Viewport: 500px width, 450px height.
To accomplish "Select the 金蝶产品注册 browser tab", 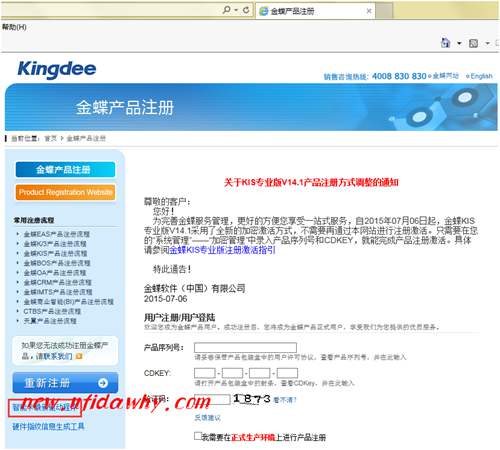I will 315,11.
